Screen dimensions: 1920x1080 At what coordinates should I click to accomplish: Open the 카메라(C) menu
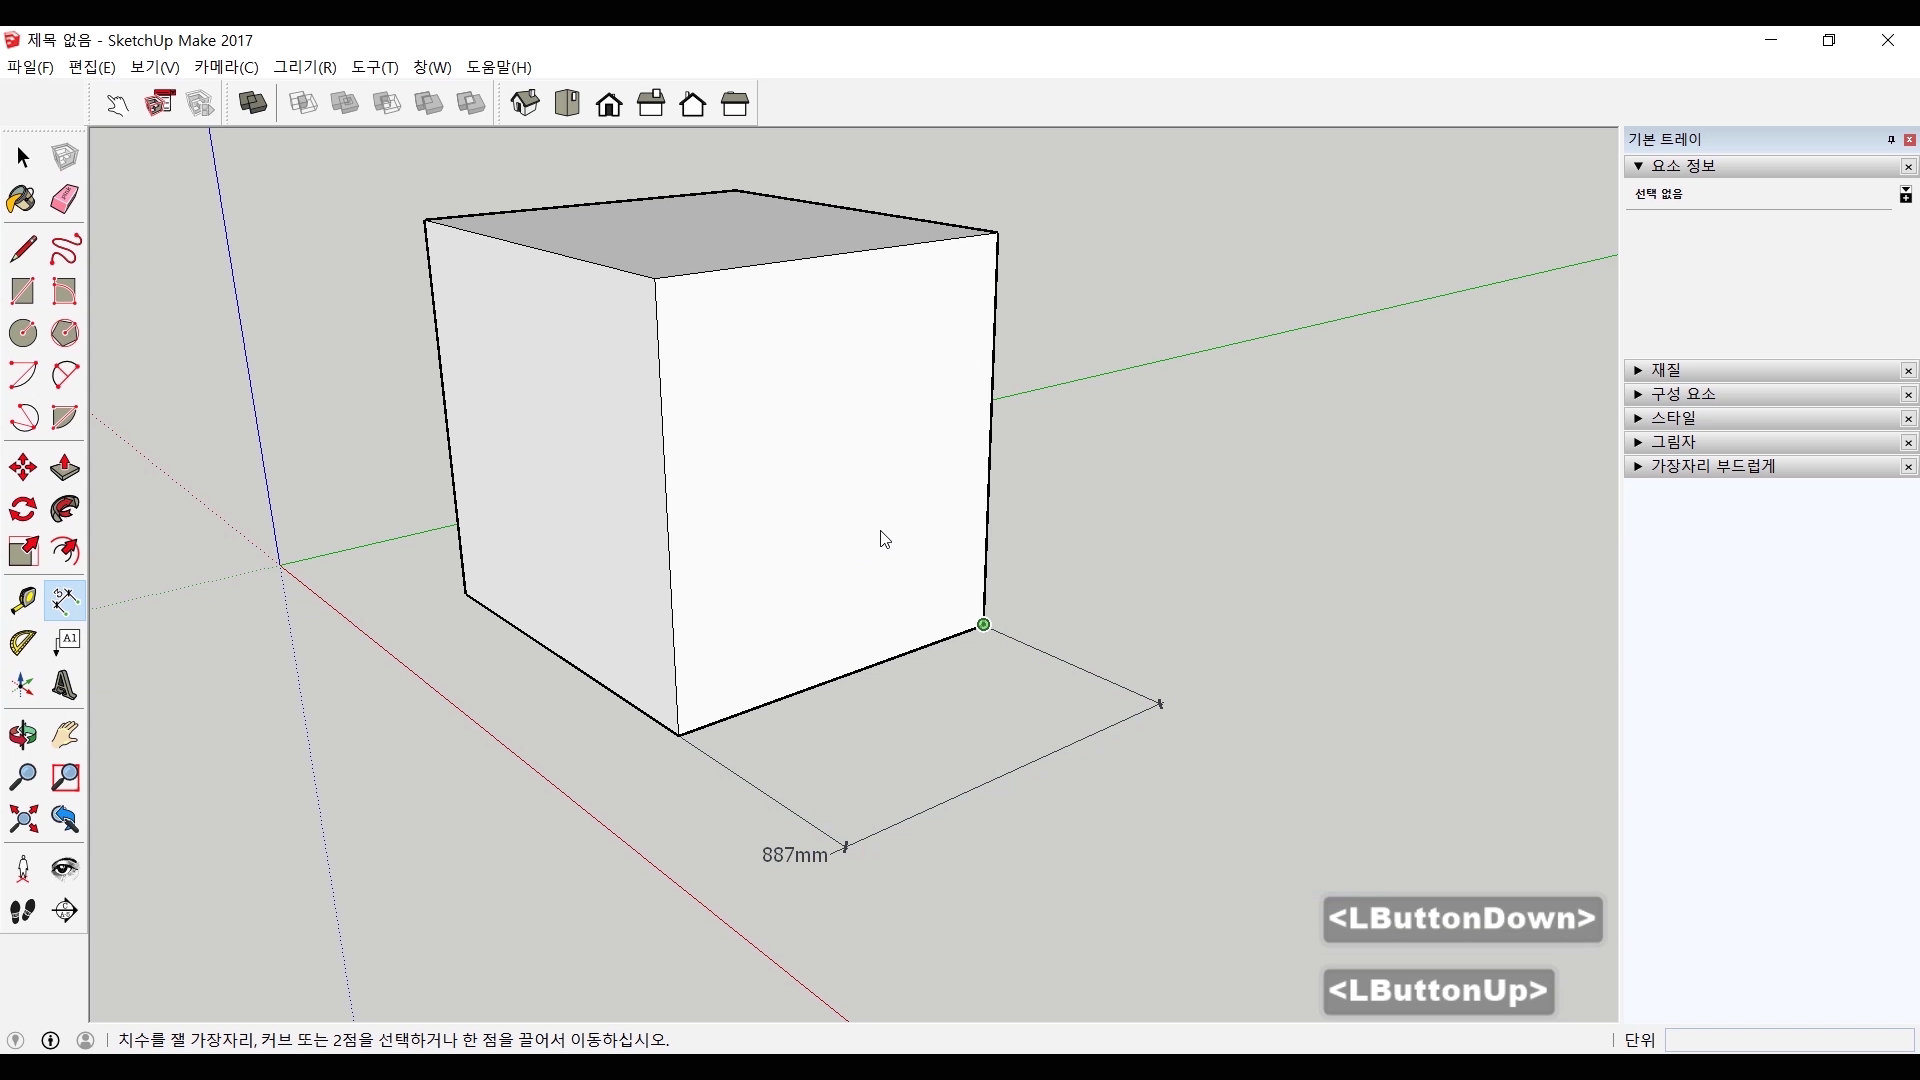tap(226, 67)
